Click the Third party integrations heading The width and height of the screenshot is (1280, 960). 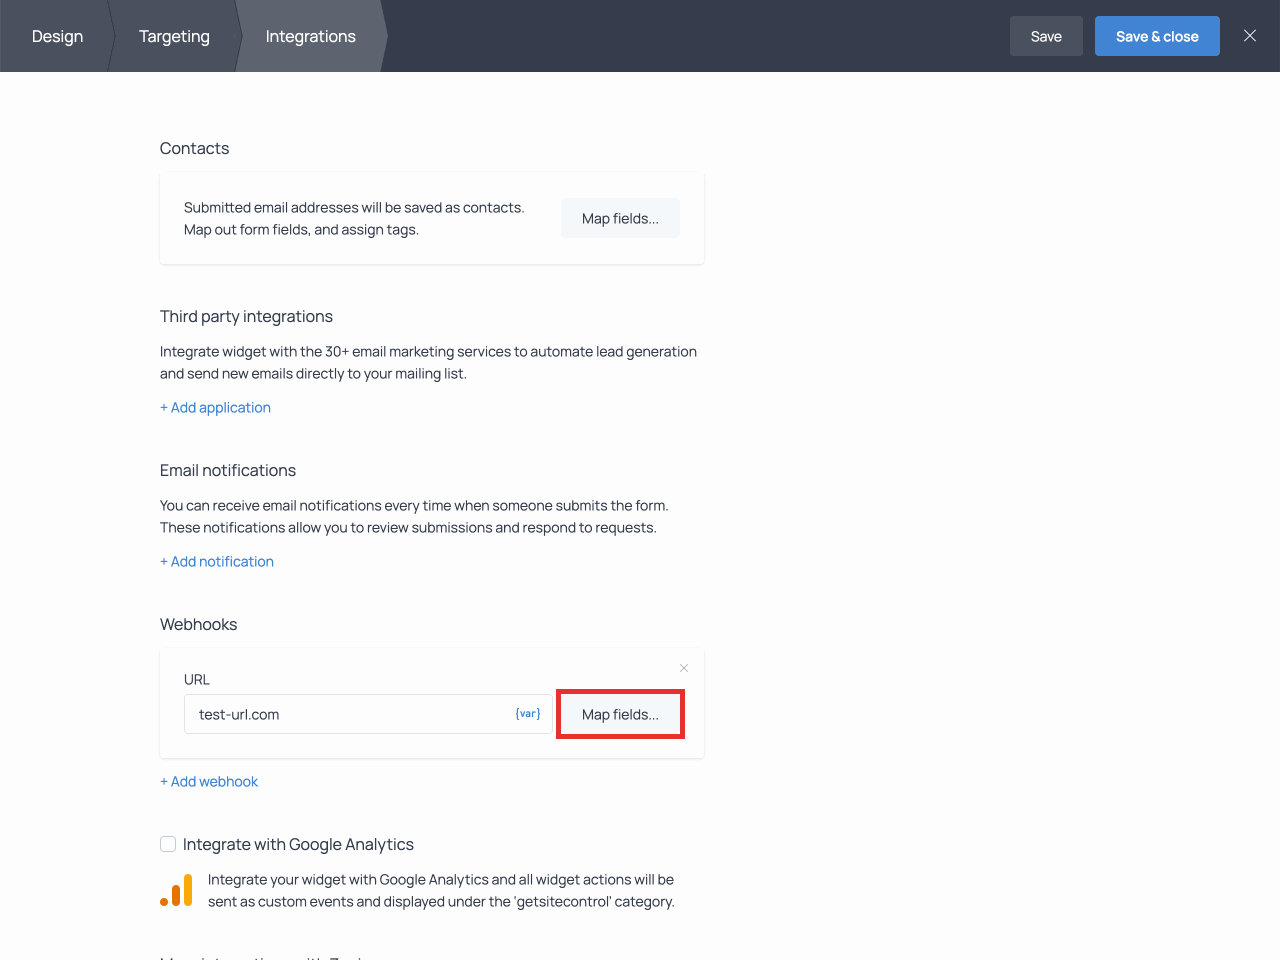click(x=246, y=316)
